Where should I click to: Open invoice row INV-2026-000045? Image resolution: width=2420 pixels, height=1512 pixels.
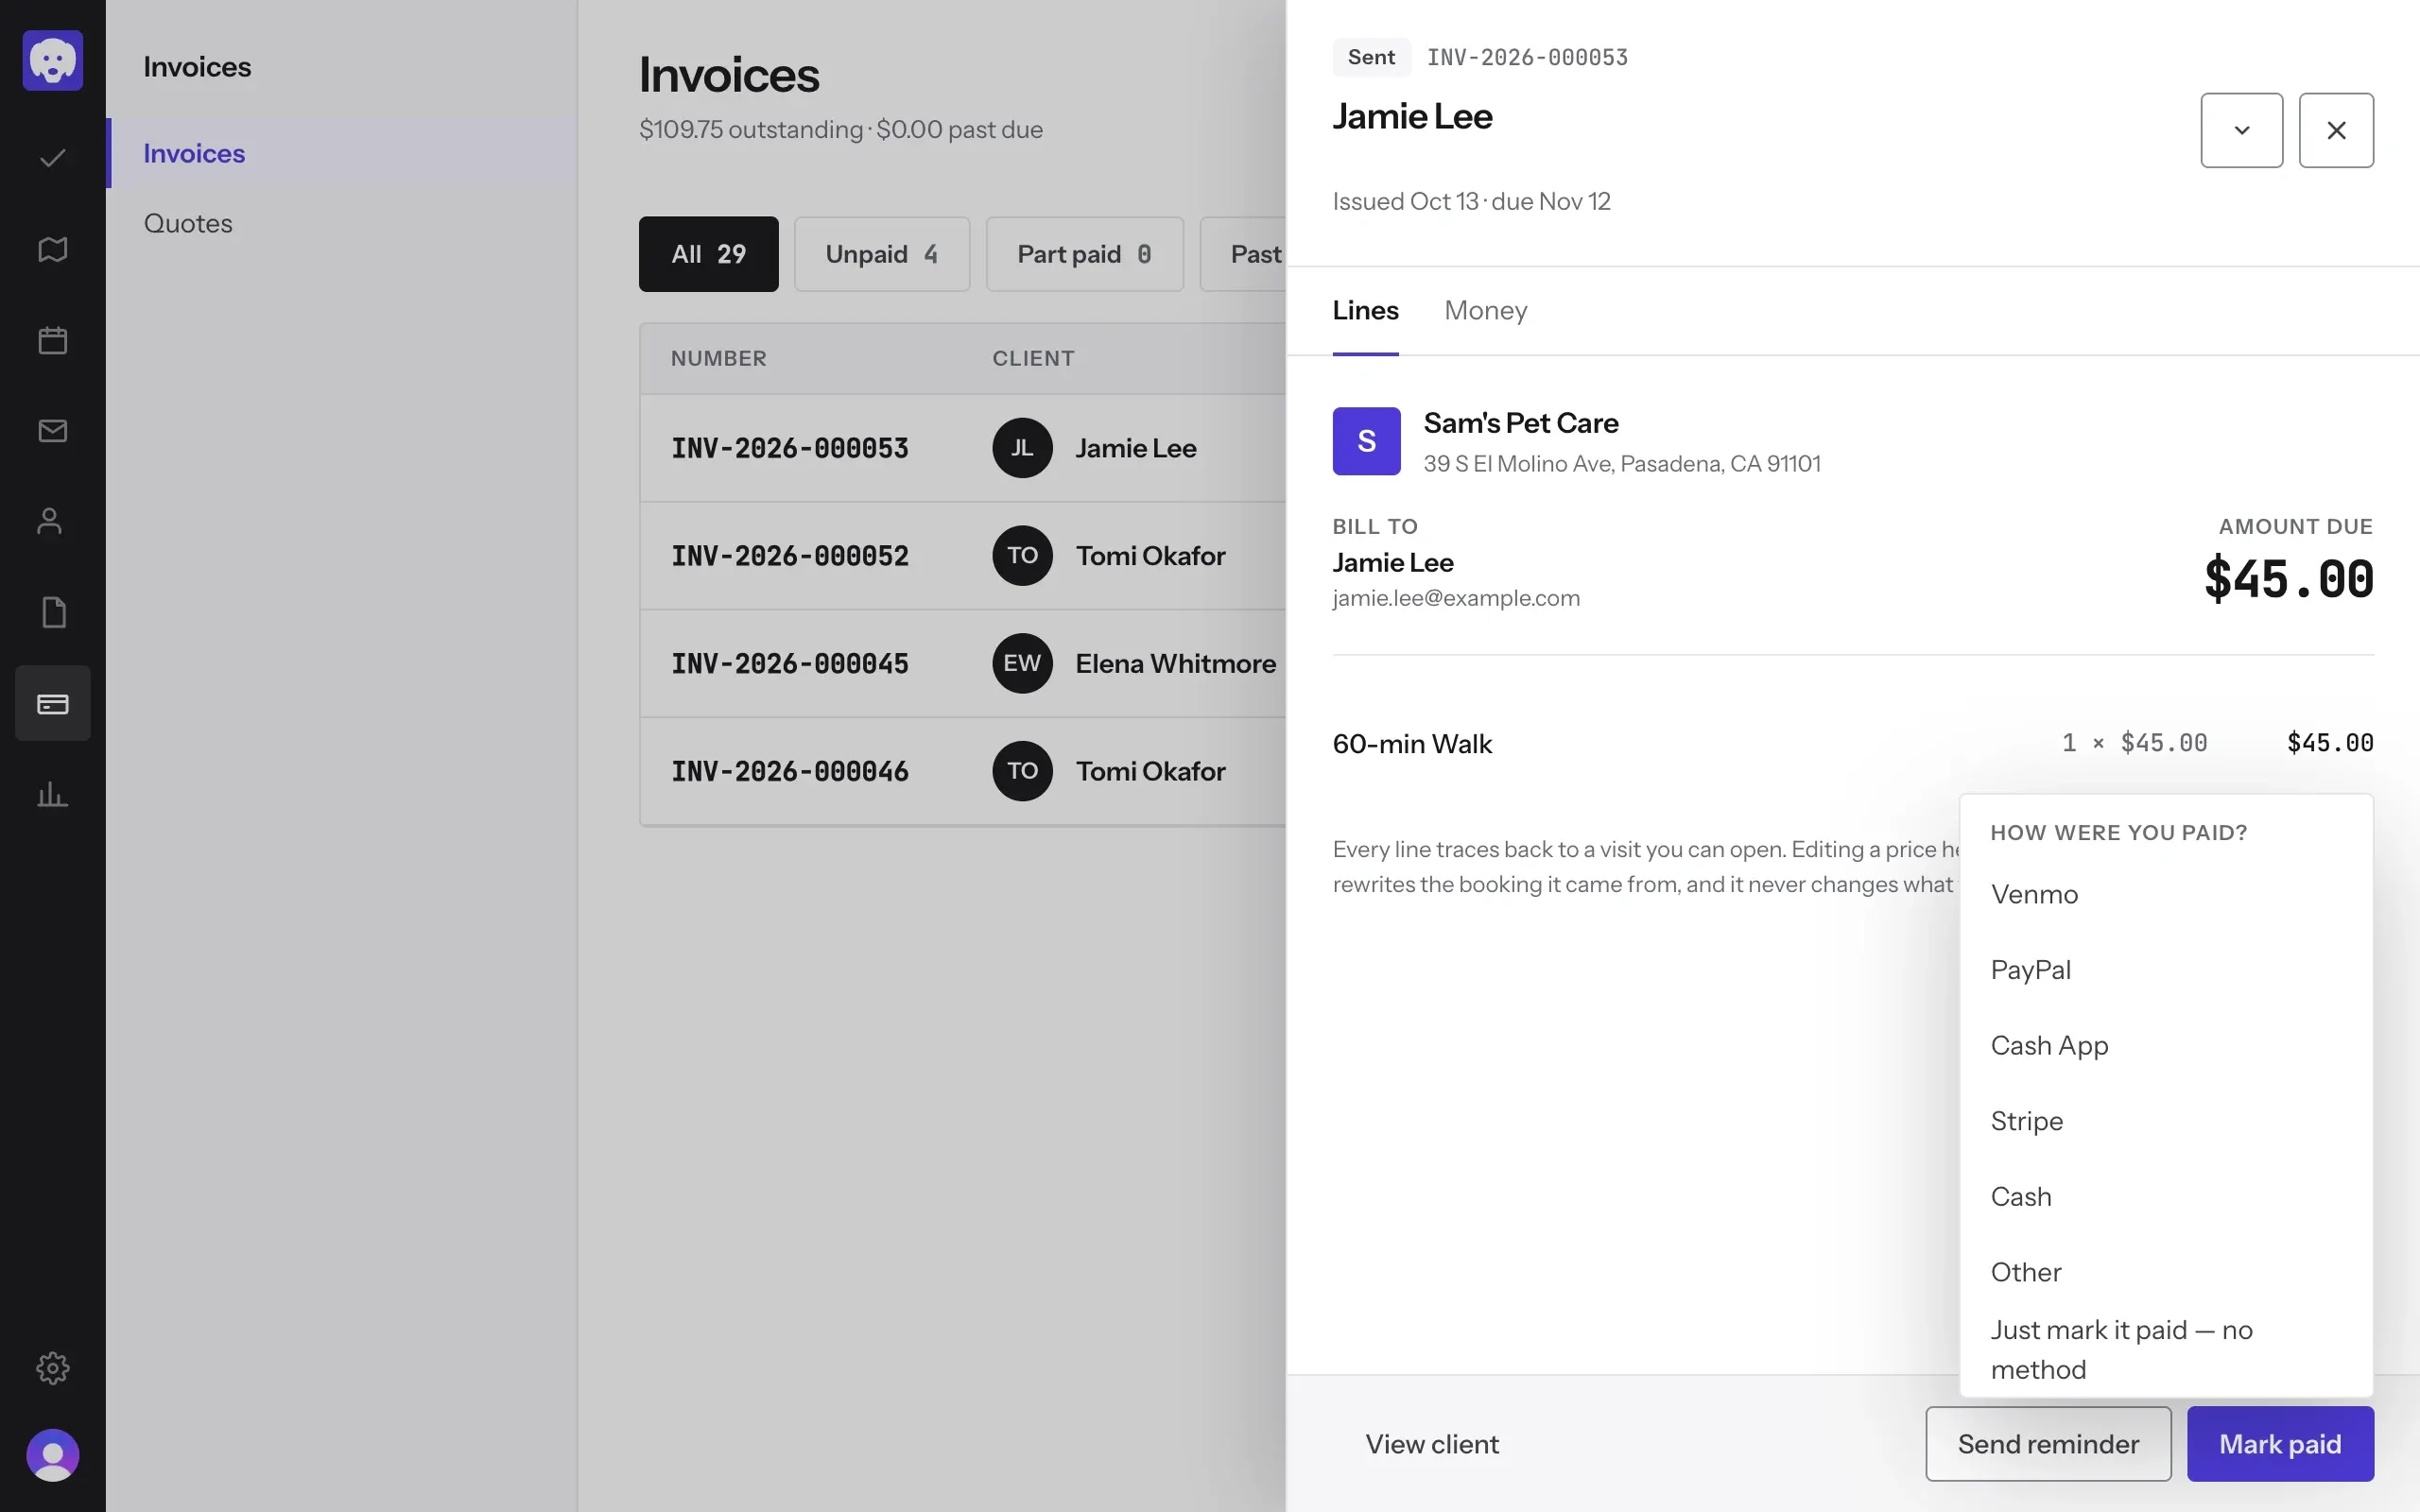click(x=963, y=663)
